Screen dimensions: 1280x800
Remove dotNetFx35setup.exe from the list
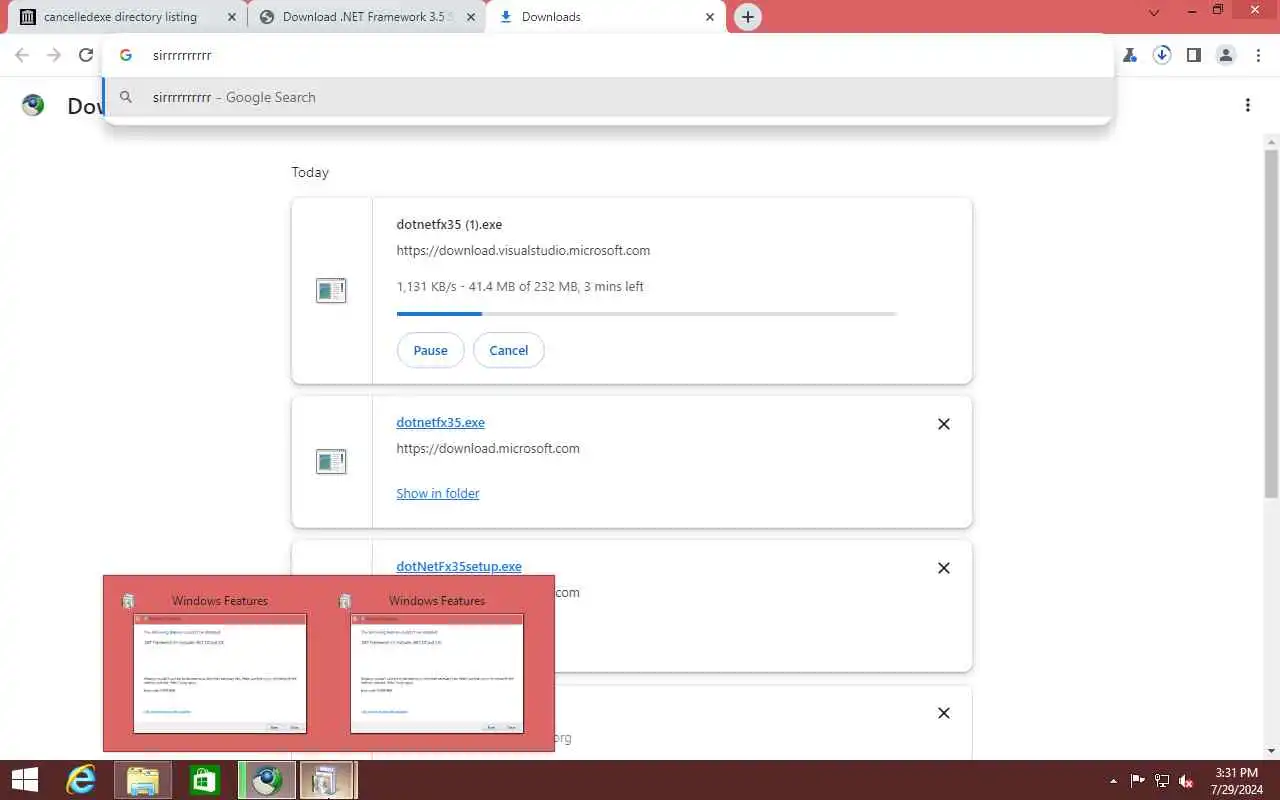[x=943, y=568]
